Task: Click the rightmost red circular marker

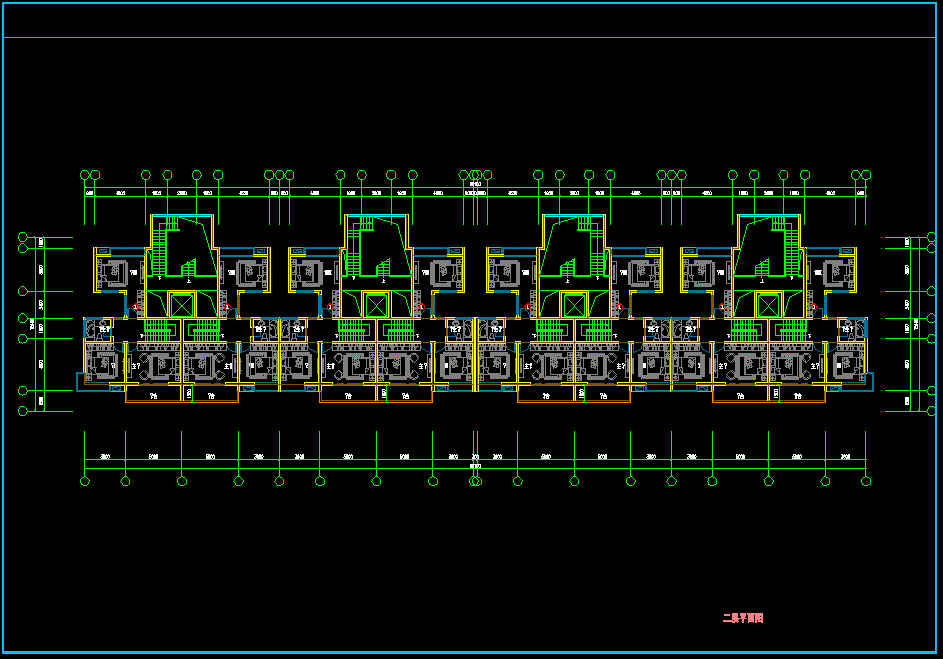Action: pyautogui.click(x=813, y=307)
